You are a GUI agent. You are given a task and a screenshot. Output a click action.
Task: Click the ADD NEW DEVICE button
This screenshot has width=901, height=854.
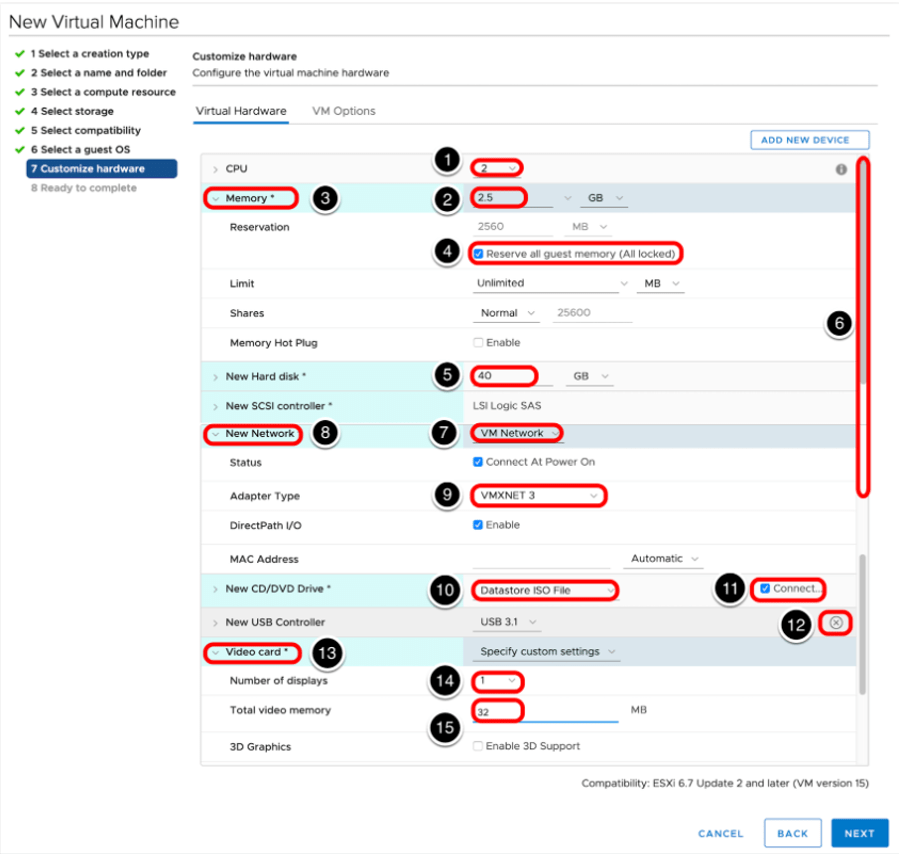pos(809,140)
